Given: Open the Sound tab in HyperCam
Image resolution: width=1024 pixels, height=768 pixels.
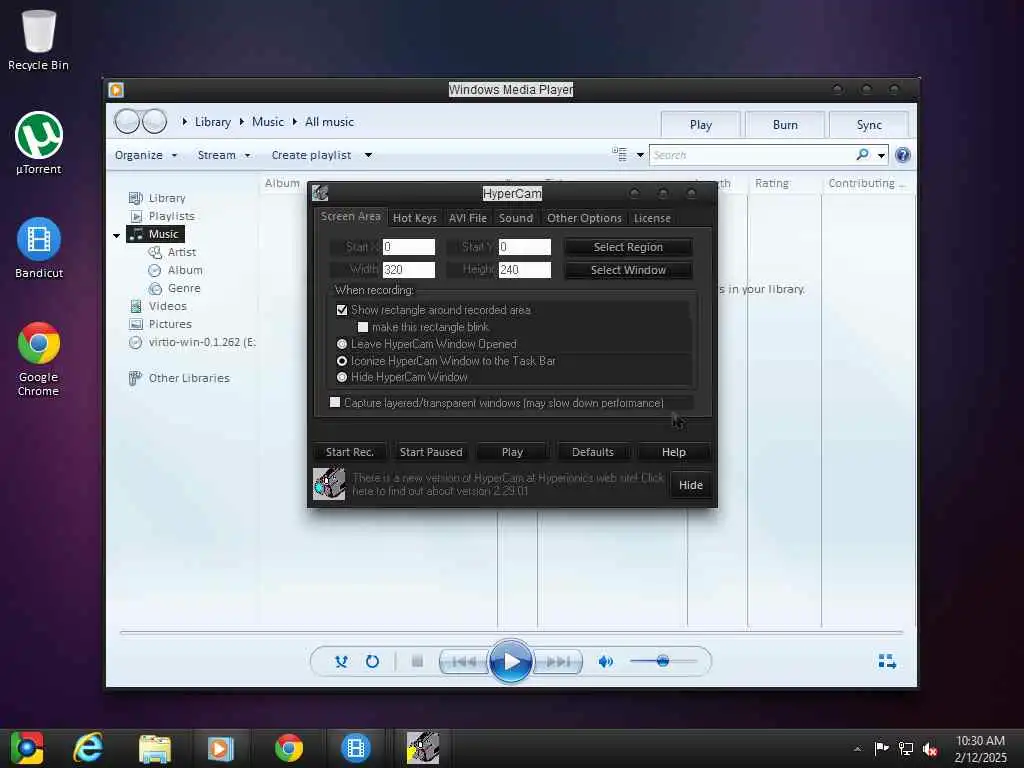Looking at the screenshot, I should (516, 217).
